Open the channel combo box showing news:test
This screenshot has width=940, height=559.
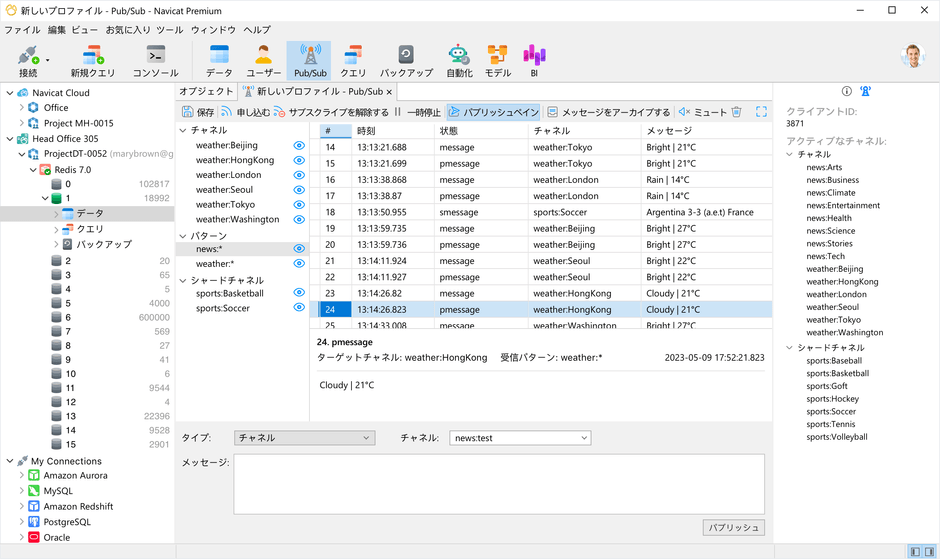point(520,438)
